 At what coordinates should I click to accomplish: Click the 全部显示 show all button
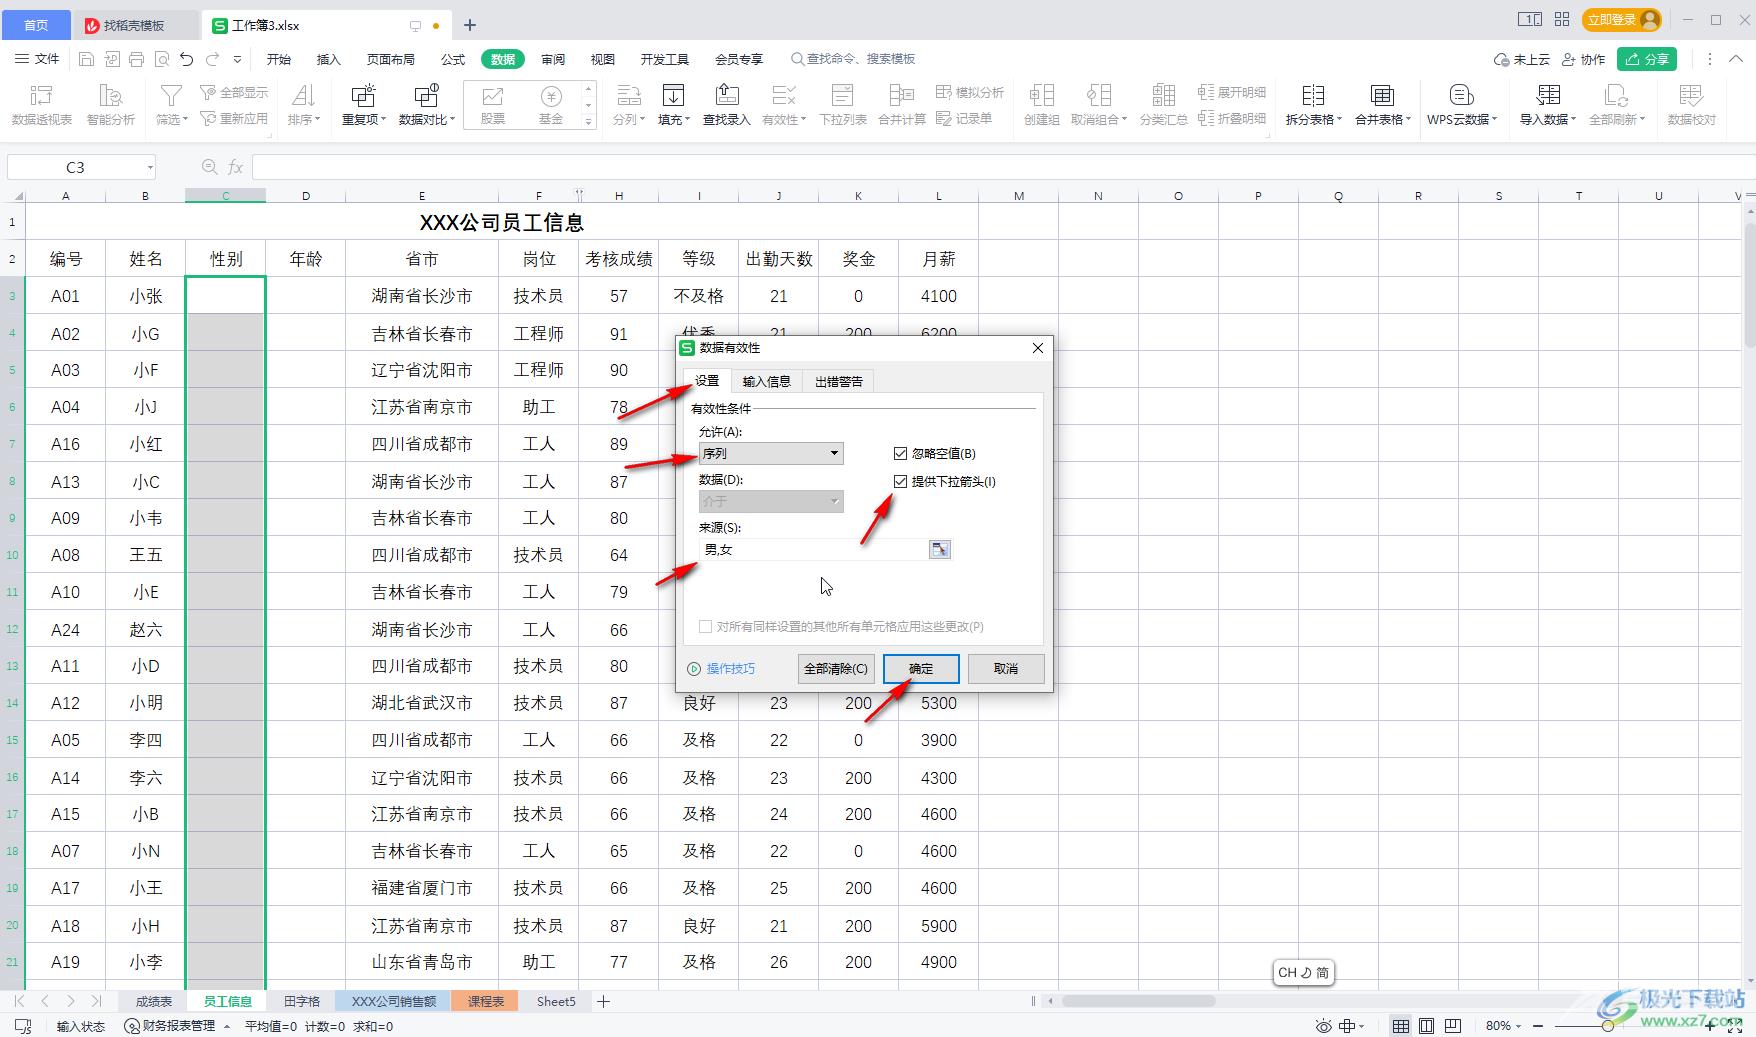(235, 92)
